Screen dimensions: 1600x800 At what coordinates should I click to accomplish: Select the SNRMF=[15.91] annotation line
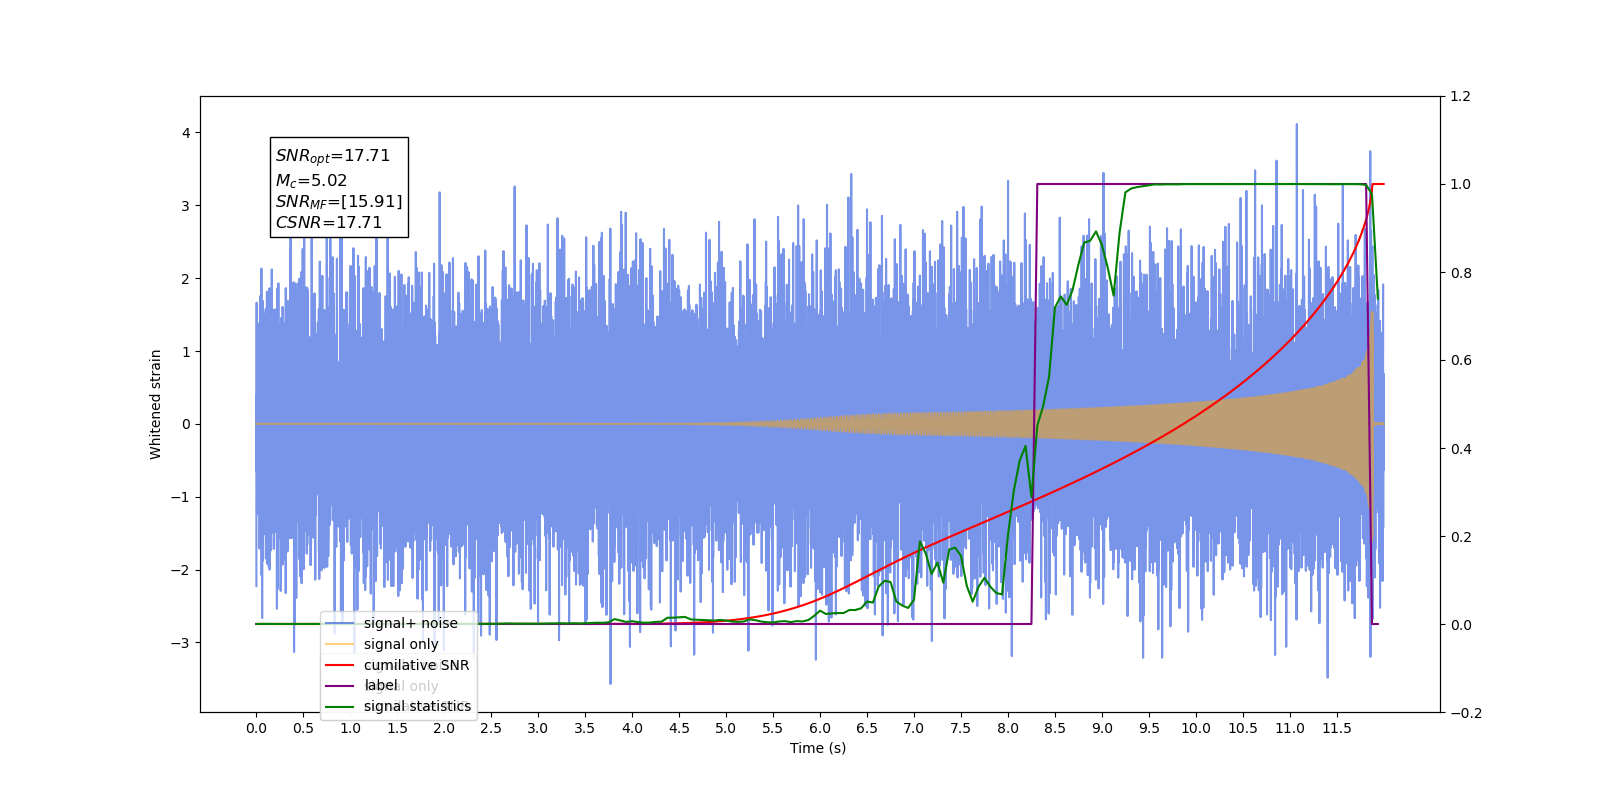pyautogui.click(x=339, y=202)
